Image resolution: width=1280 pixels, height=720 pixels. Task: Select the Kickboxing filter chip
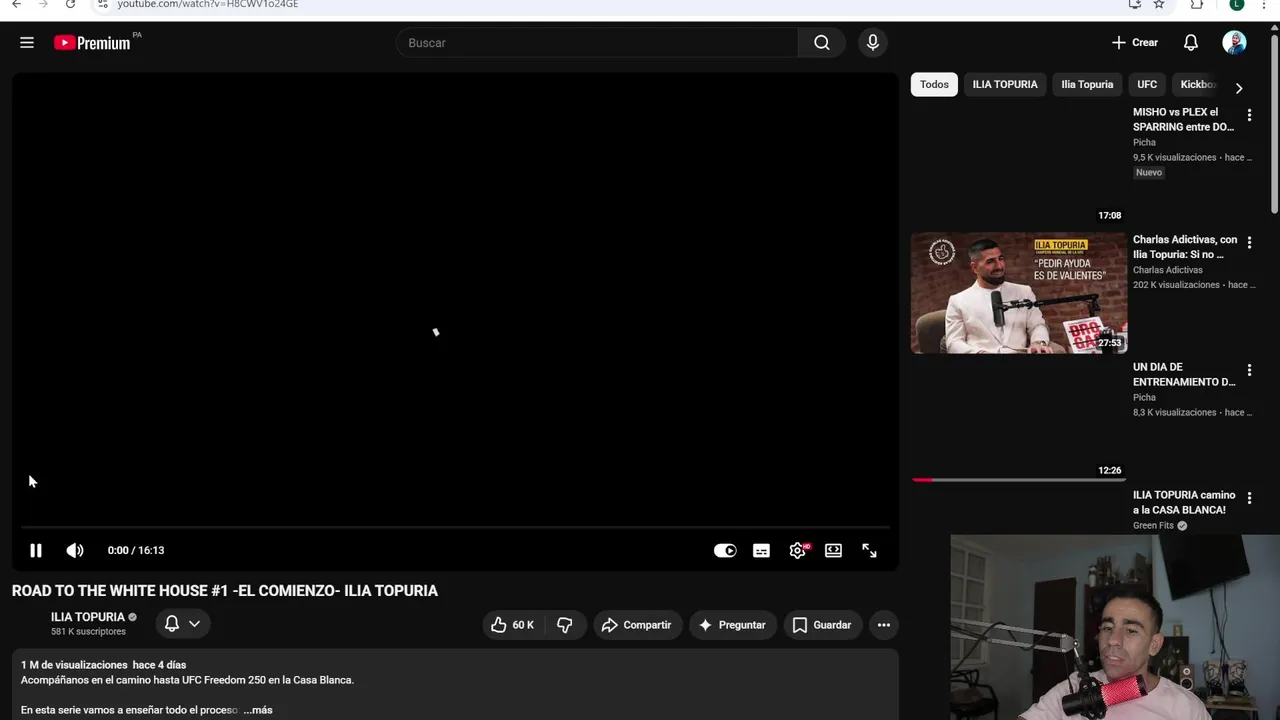point(1197,84)
